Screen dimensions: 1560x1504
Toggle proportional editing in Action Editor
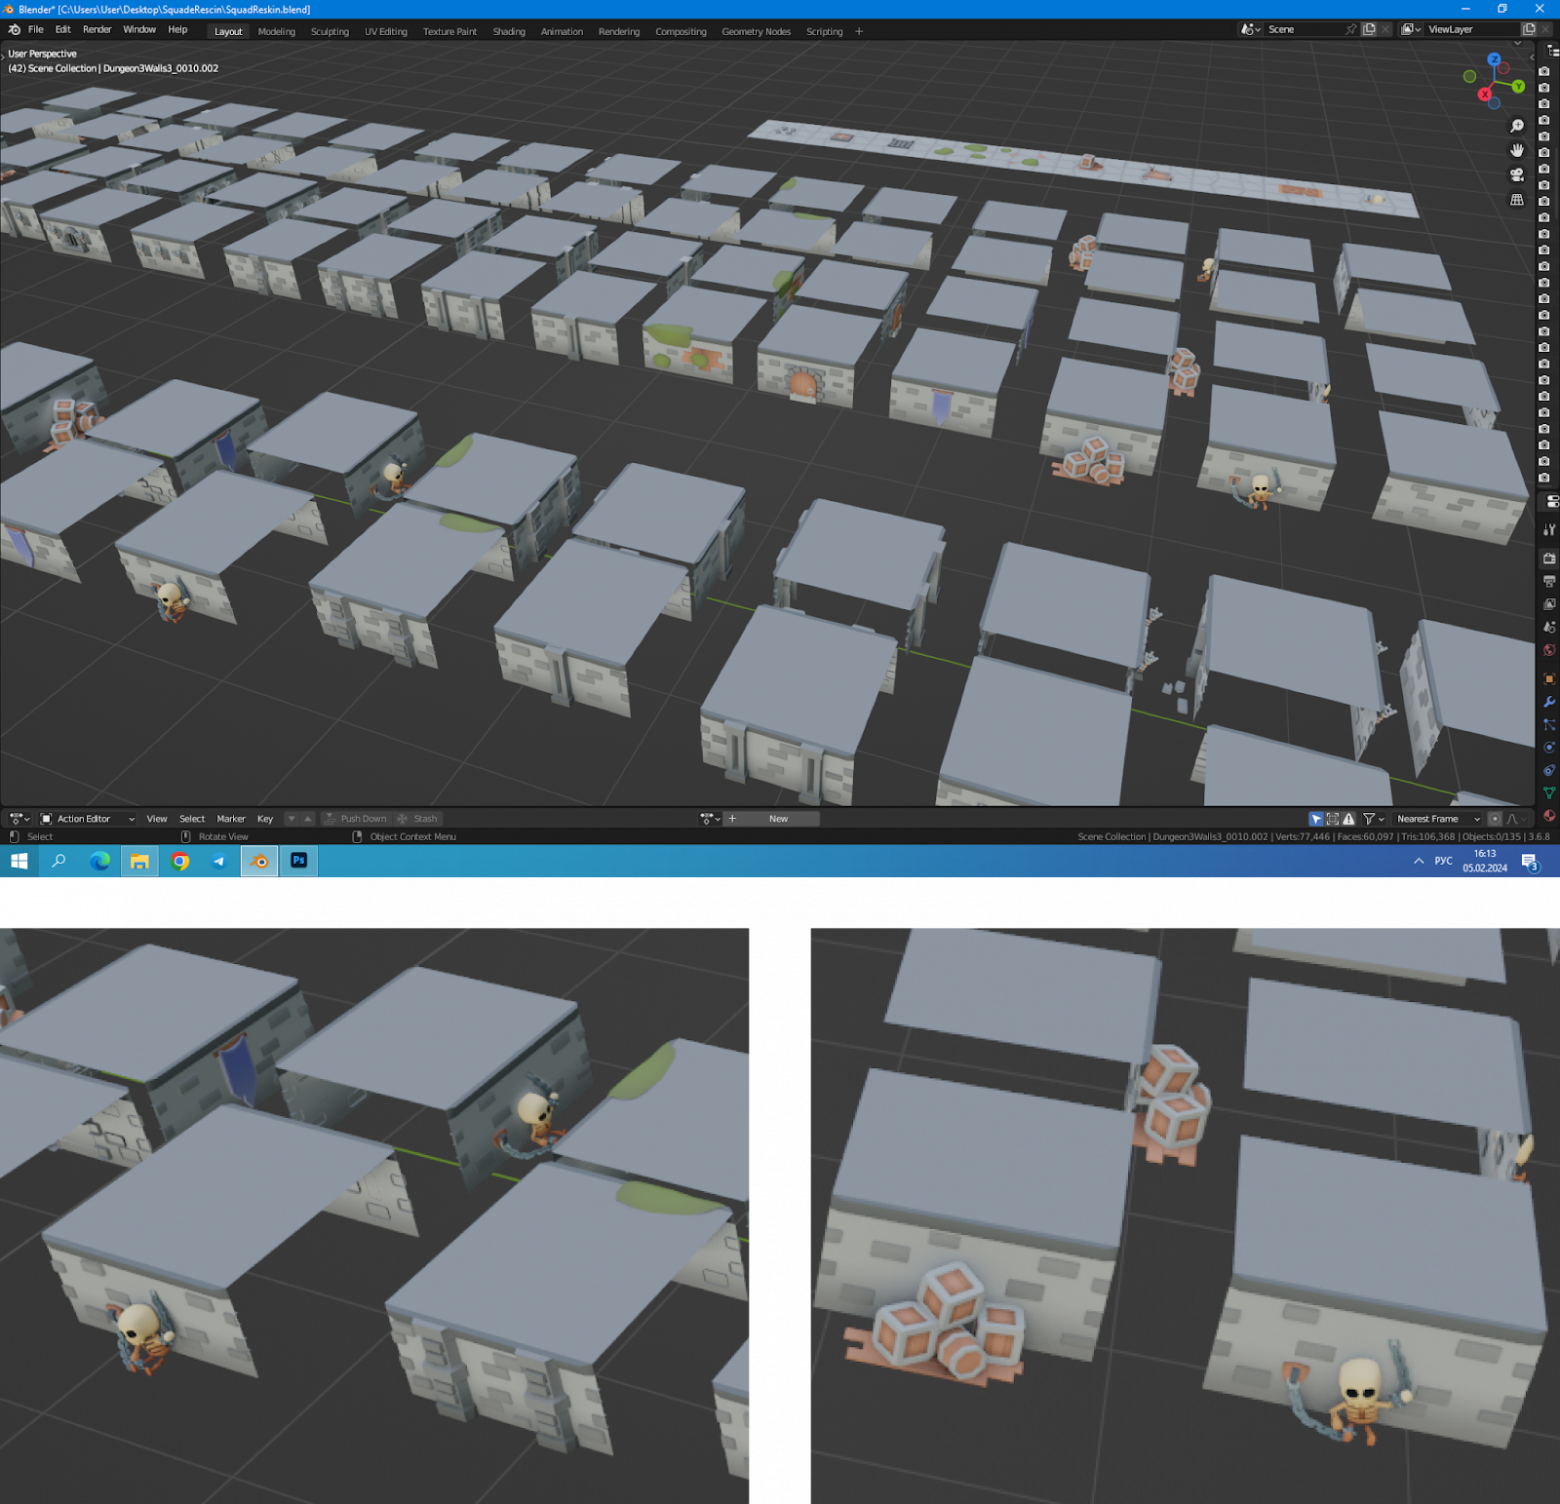point(1494,819)
